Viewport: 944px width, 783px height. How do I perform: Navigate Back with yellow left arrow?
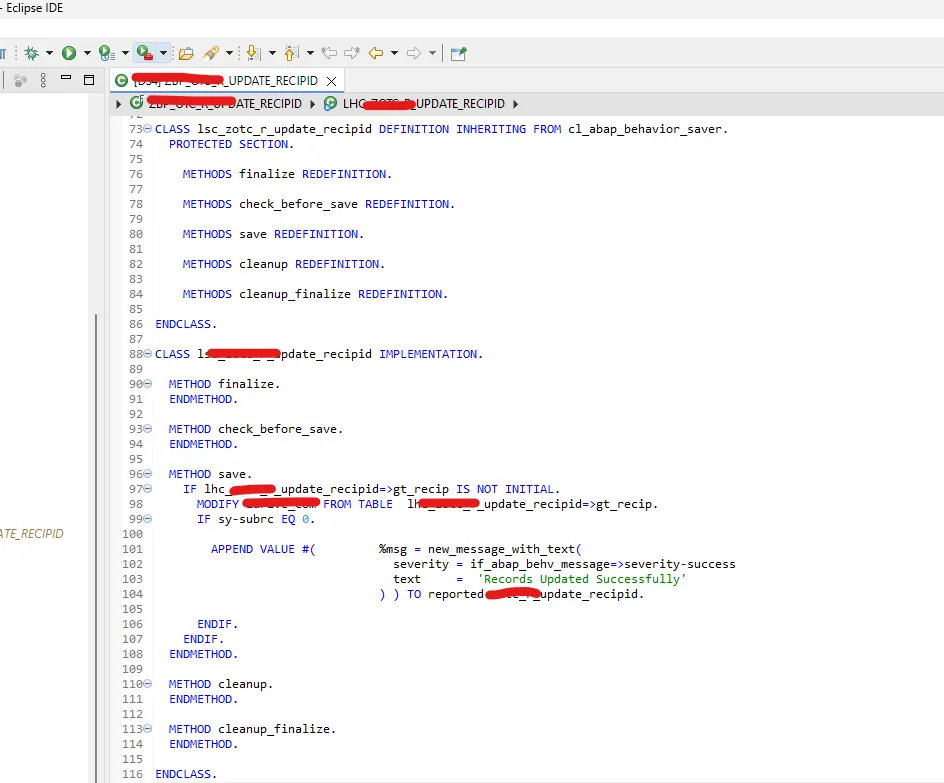click(x=376, y=53)
